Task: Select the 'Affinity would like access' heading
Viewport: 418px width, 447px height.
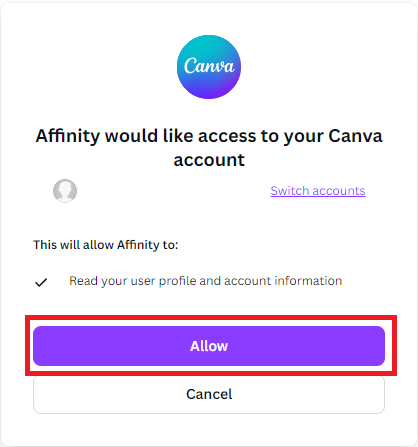Action: [209, 148]
